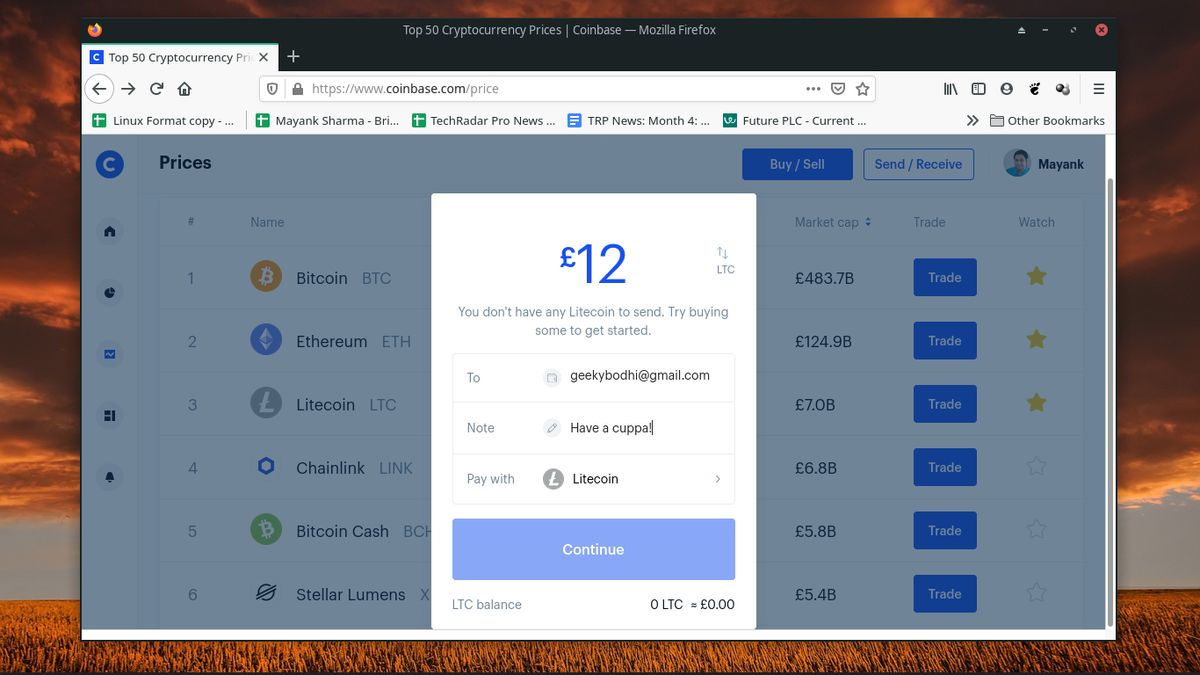Screen dimensions: 1200x675
Task: Open the TechRadar Pro News bookmark
Action: click(x=486, y=120)
